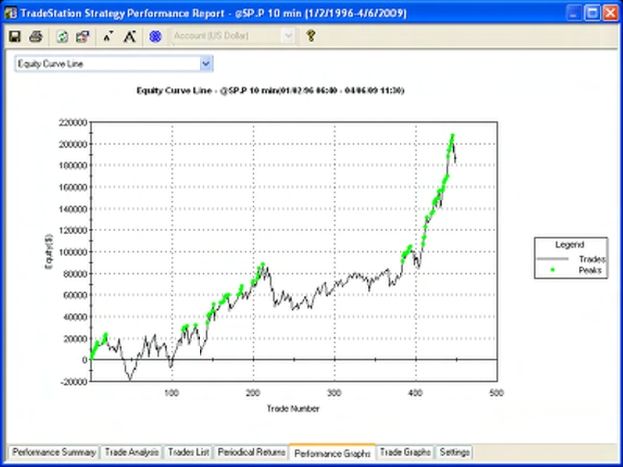Image resolution: width=623 pixels, height=467 pixels.
Task: Click the 200000 y-axis value
Action: coord(73,144)
